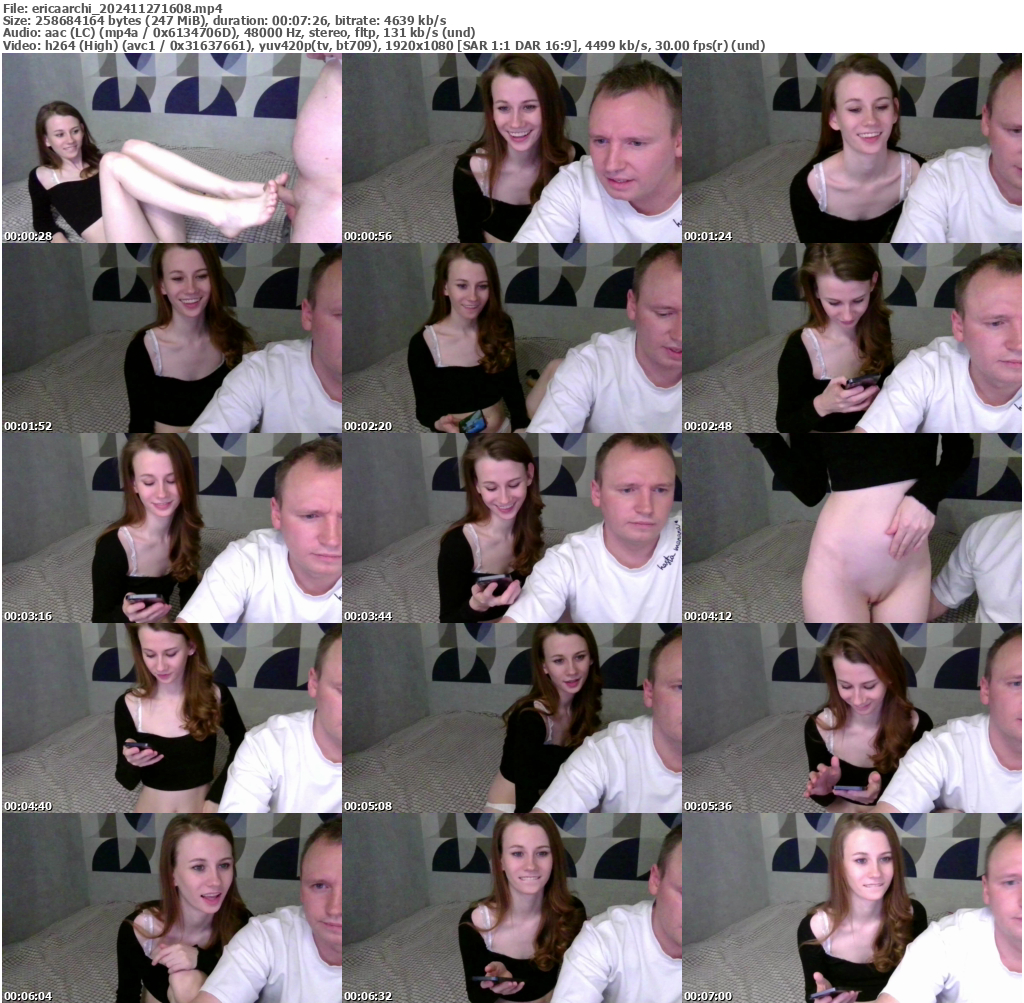Open the frame stamped 00:03:16
The height and width of the screenshot is (1003, 1024).
click(170, 528)
